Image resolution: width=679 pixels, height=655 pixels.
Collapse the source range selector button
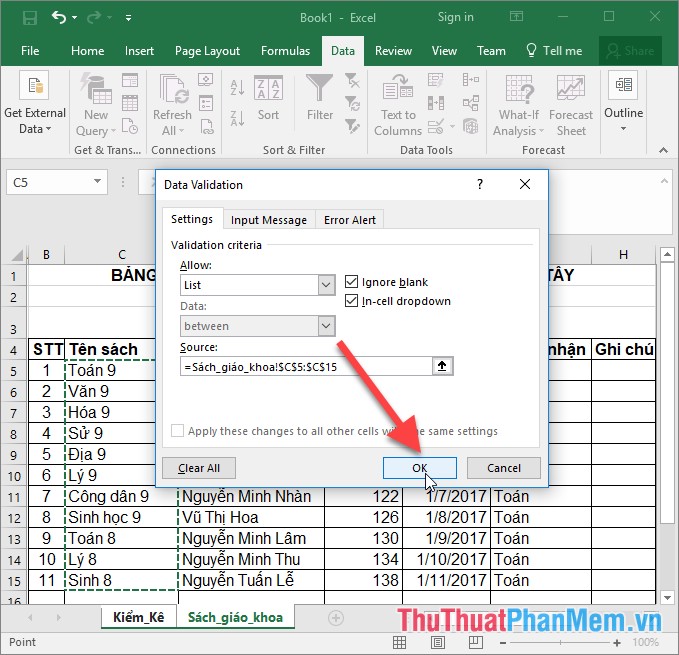(x=442, y=366)
